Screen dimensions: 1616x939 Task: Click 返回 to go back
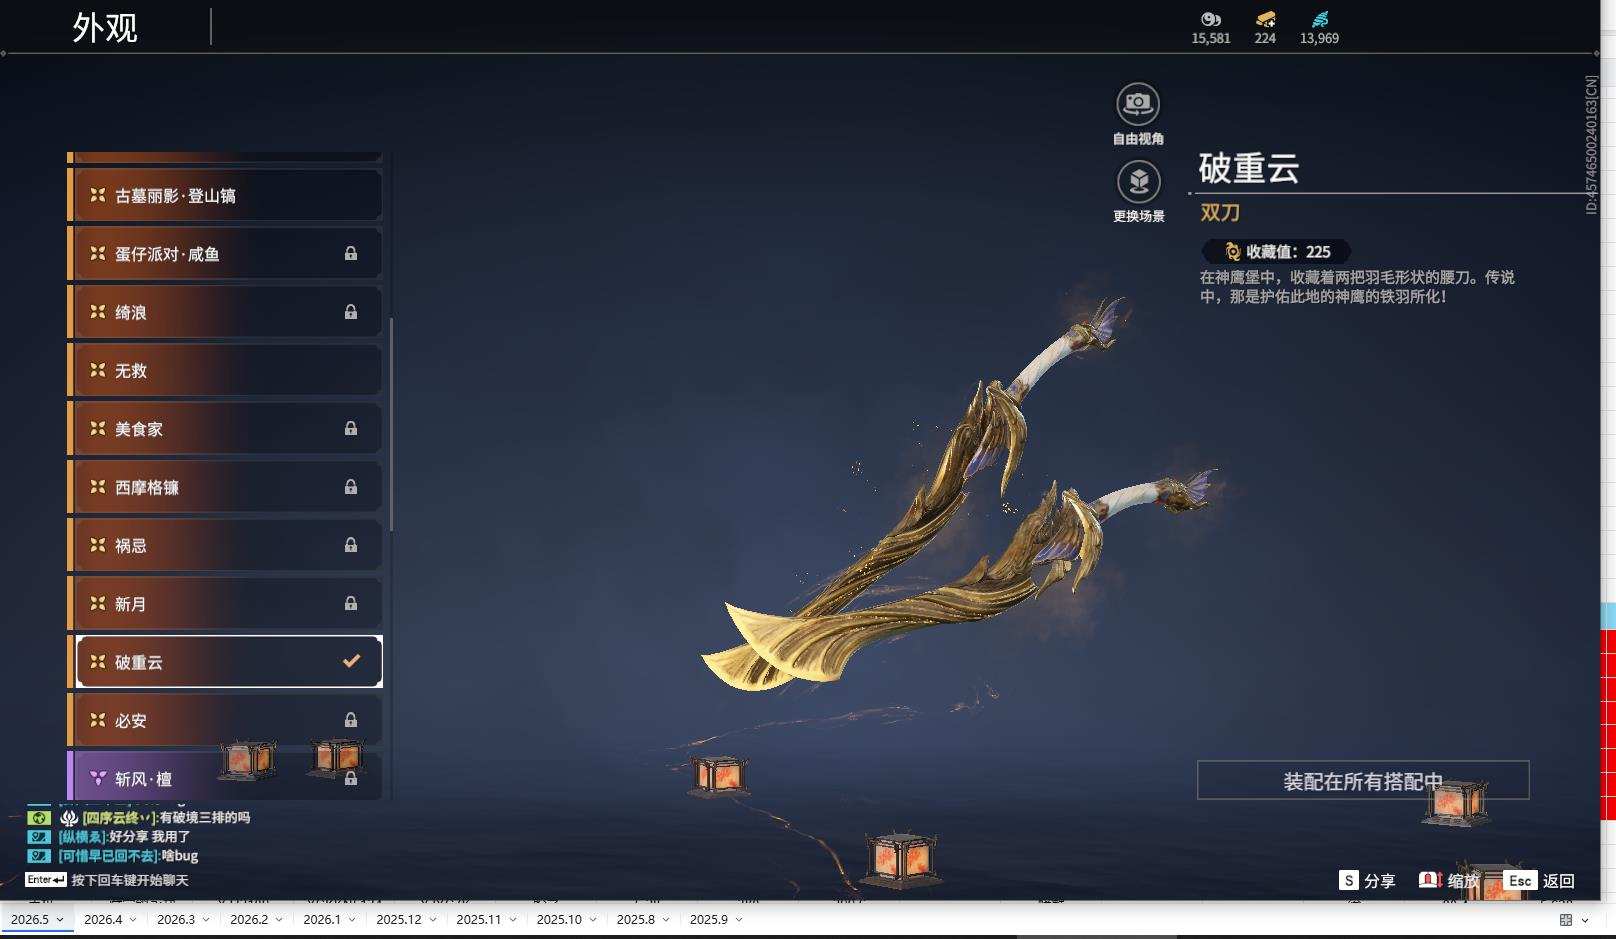click(1558, 881)
